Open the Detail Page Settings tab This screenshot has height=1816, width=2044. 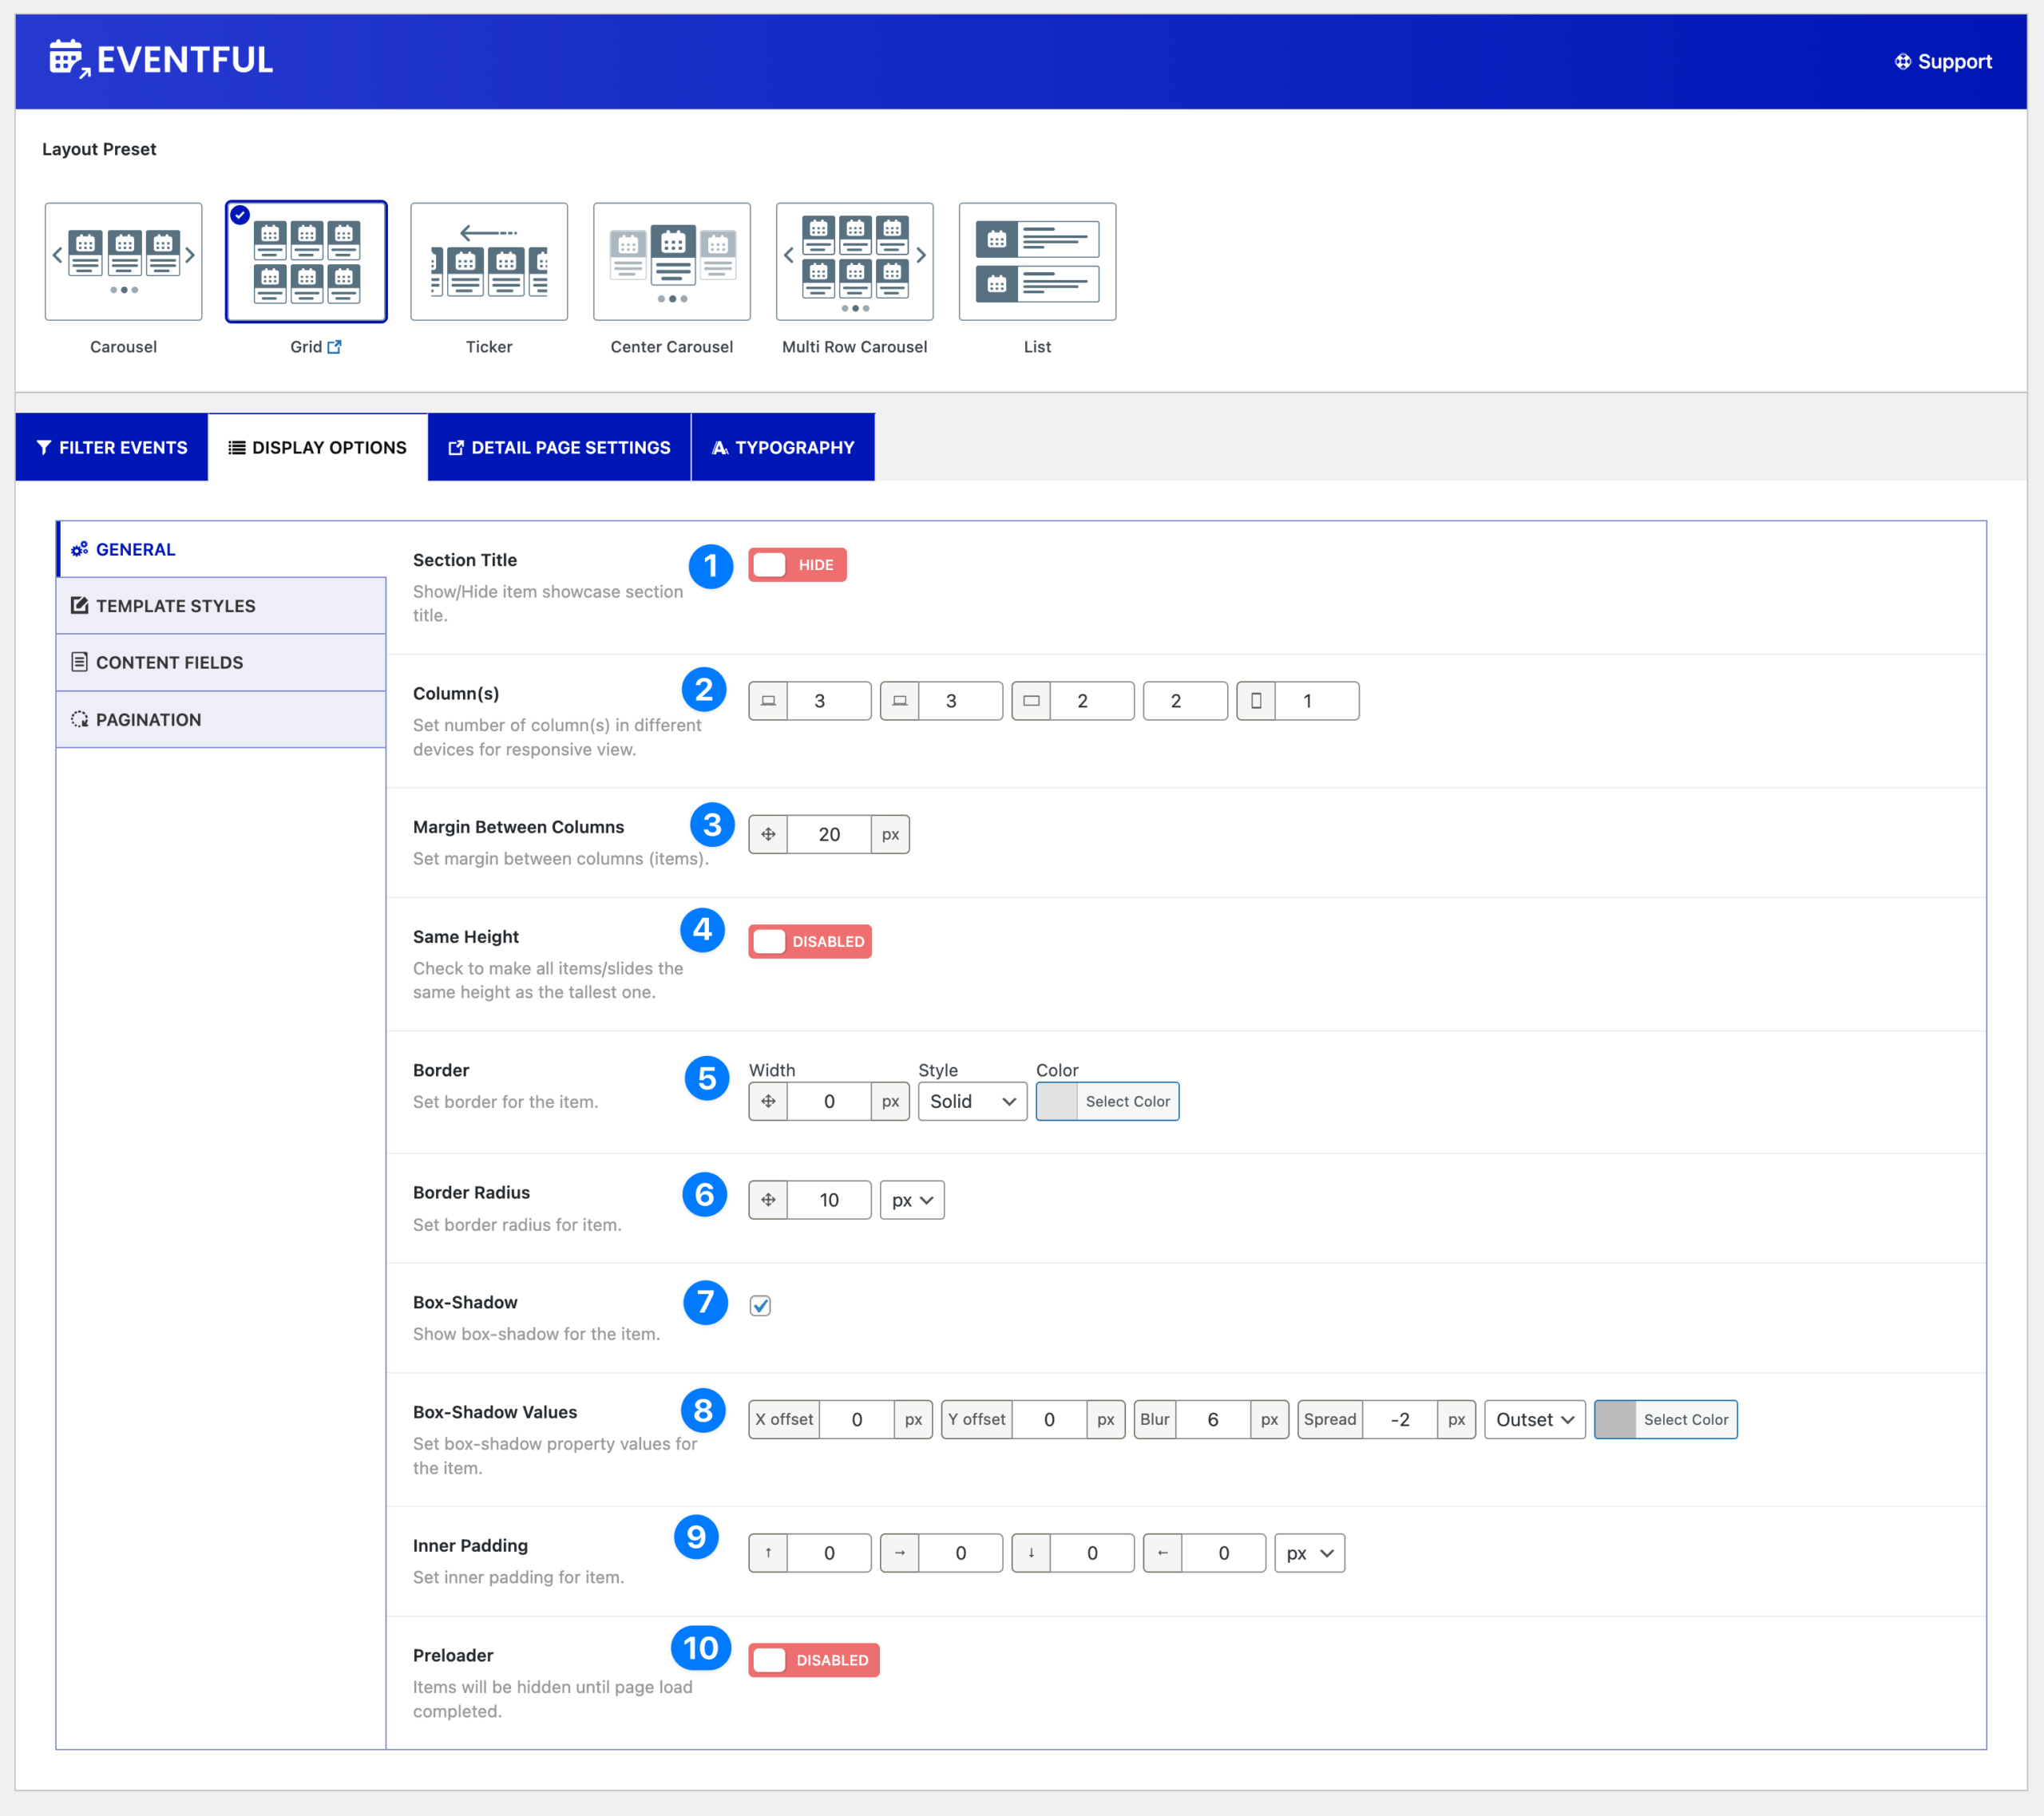559,447
